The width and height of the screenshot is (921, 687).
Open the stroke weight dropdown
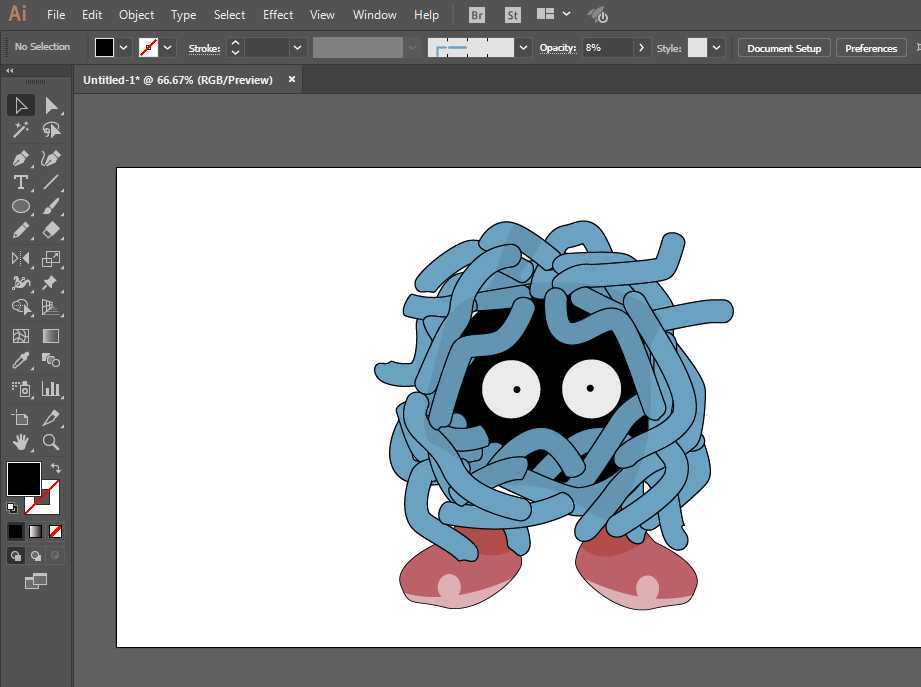[297, 48]
